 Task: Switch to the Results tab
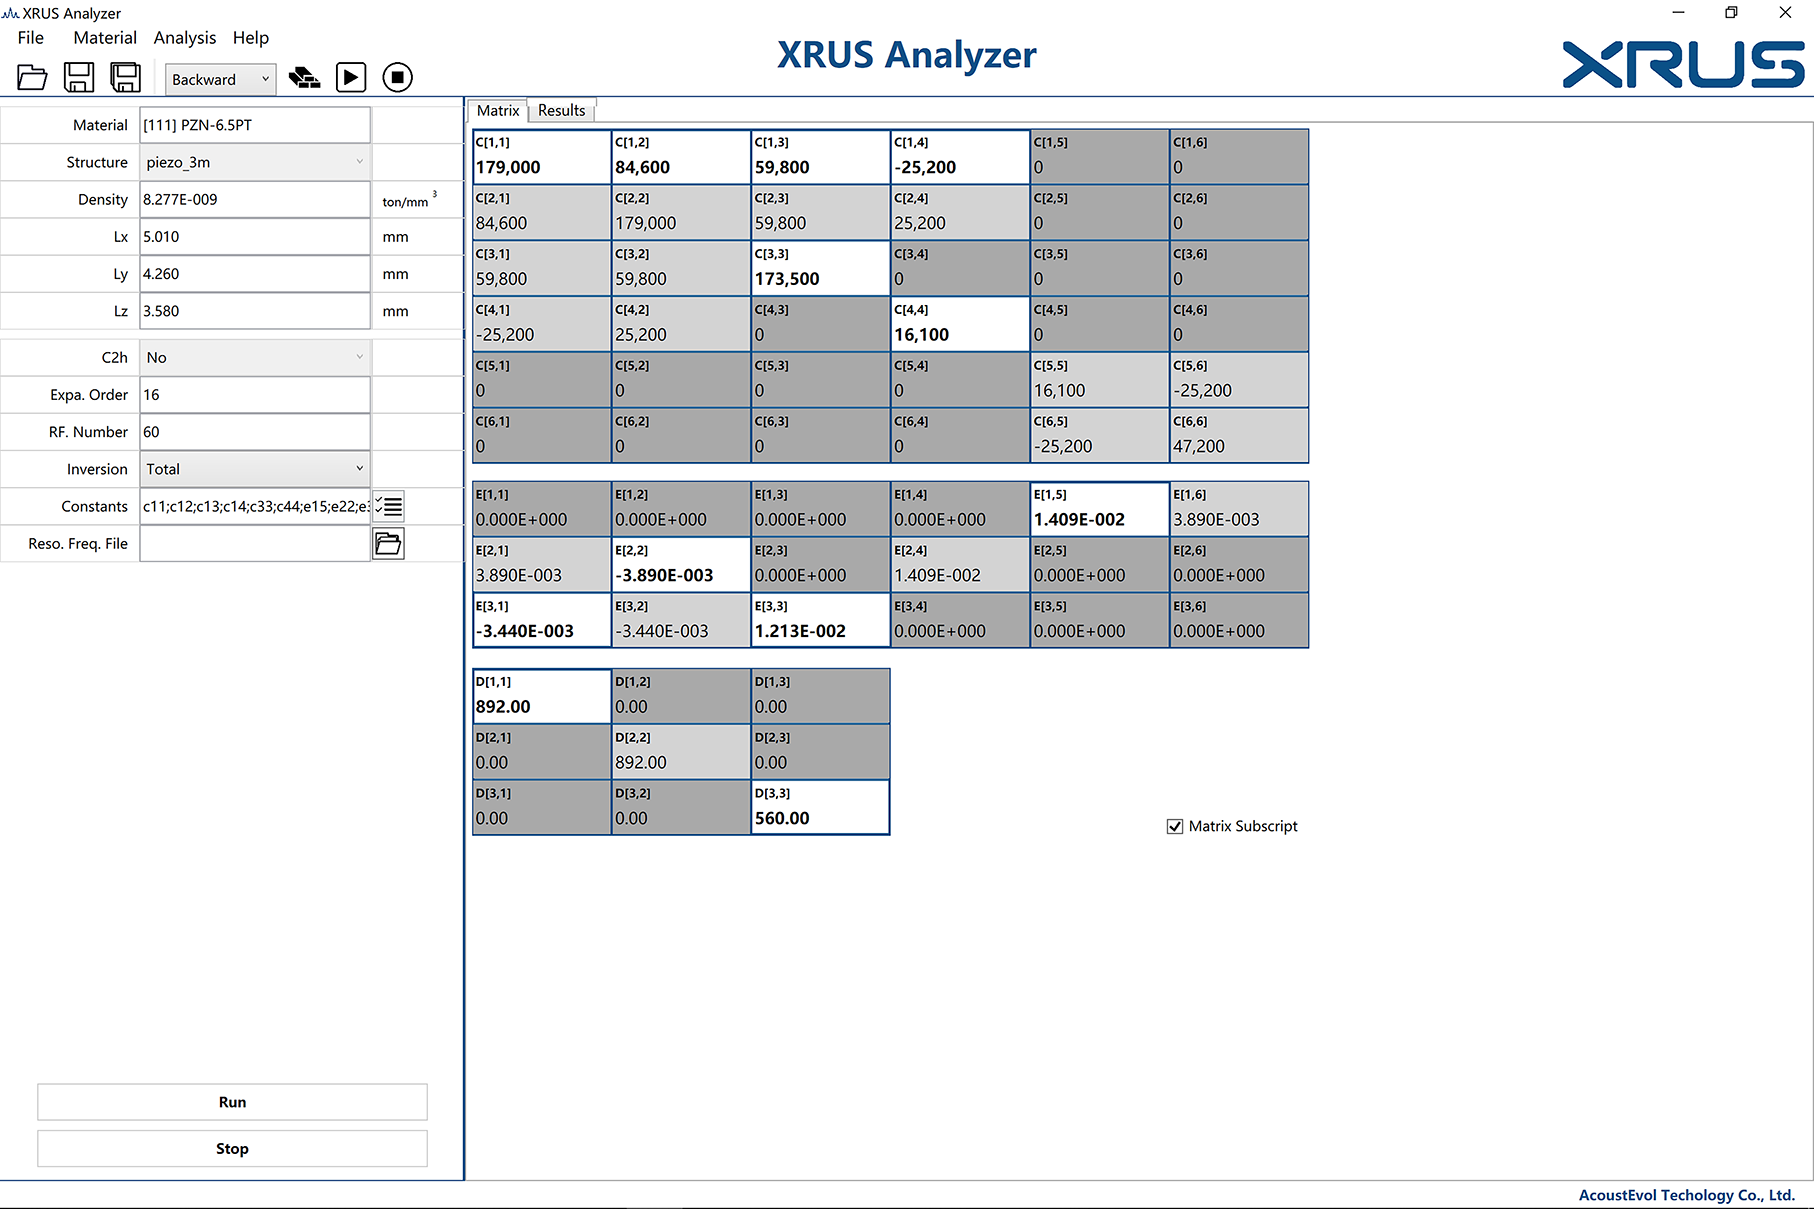pyautogui.click(x=561, y=110)
